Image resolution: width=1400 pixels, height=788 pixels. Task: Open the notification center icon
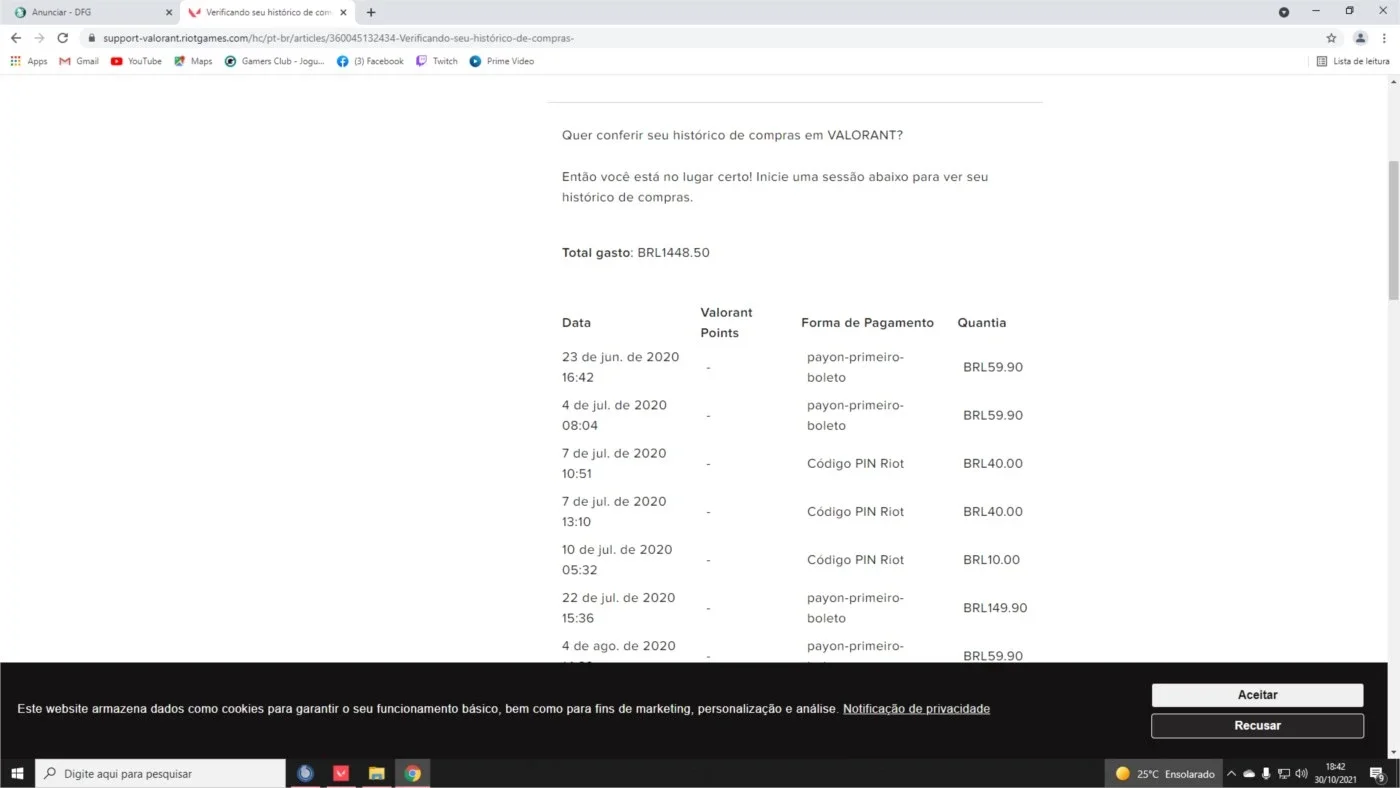[1377, 774]
